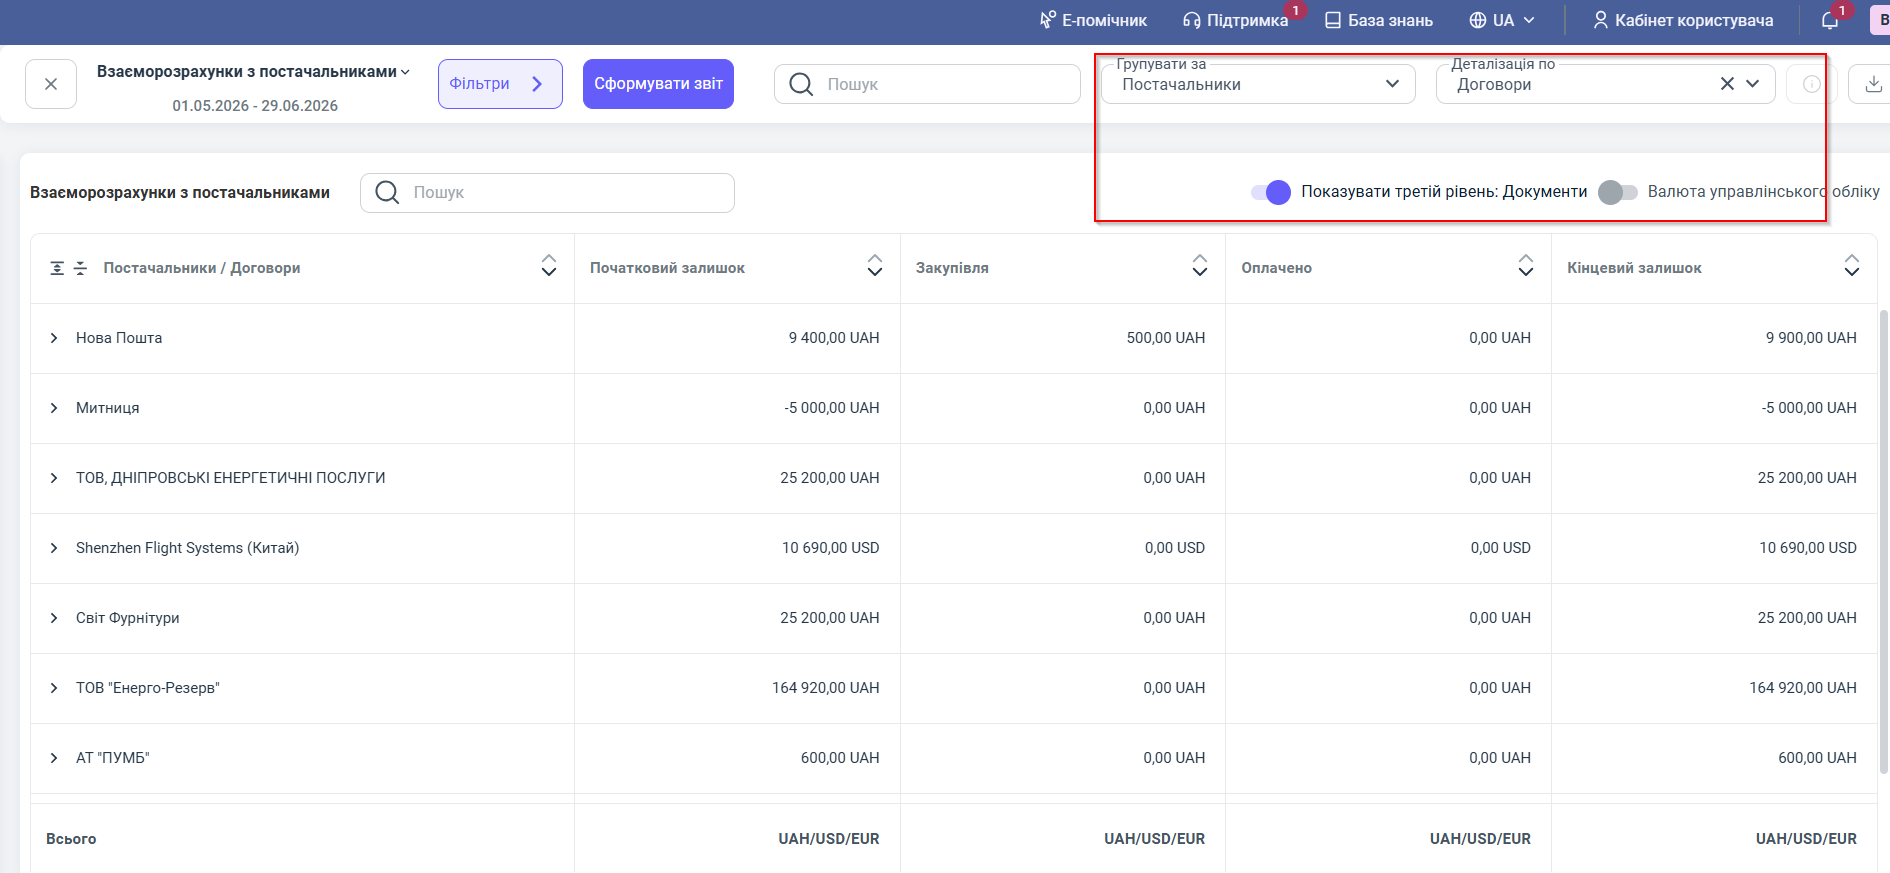Click Митниця's Початковий залишок value -5 000,00 UAH
This screenshot has height=873, width=1890.
[832, 408]
